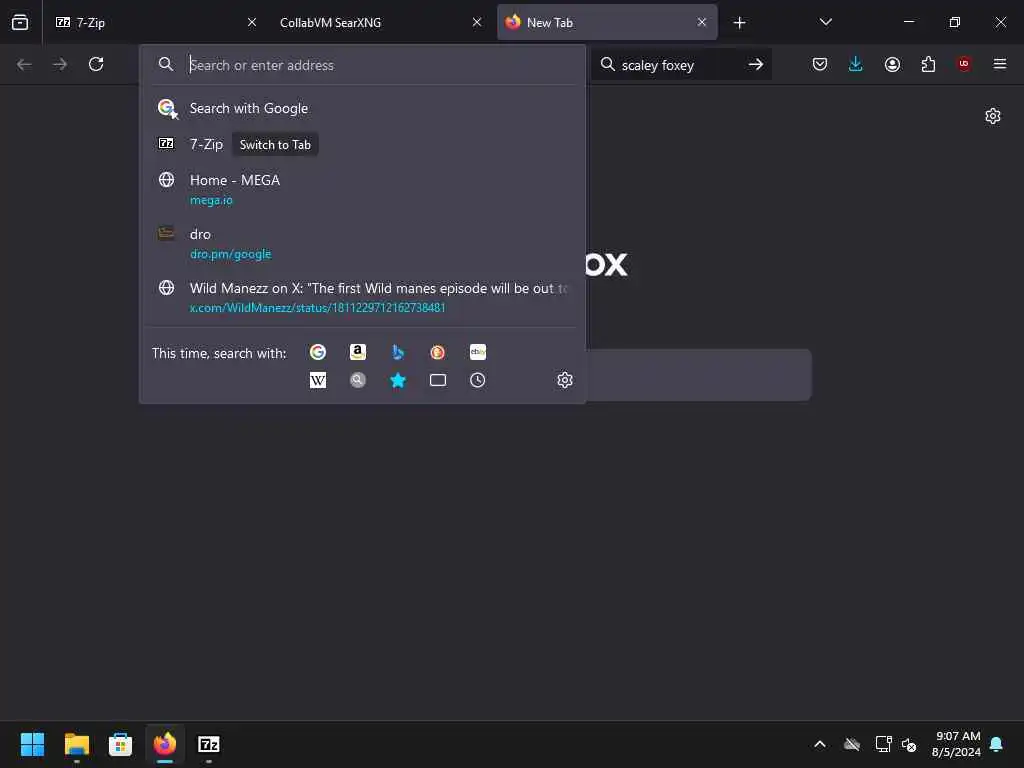Select the New Tab tab
The width and height of the screenshot is (1024, 768).
[607, 22]
